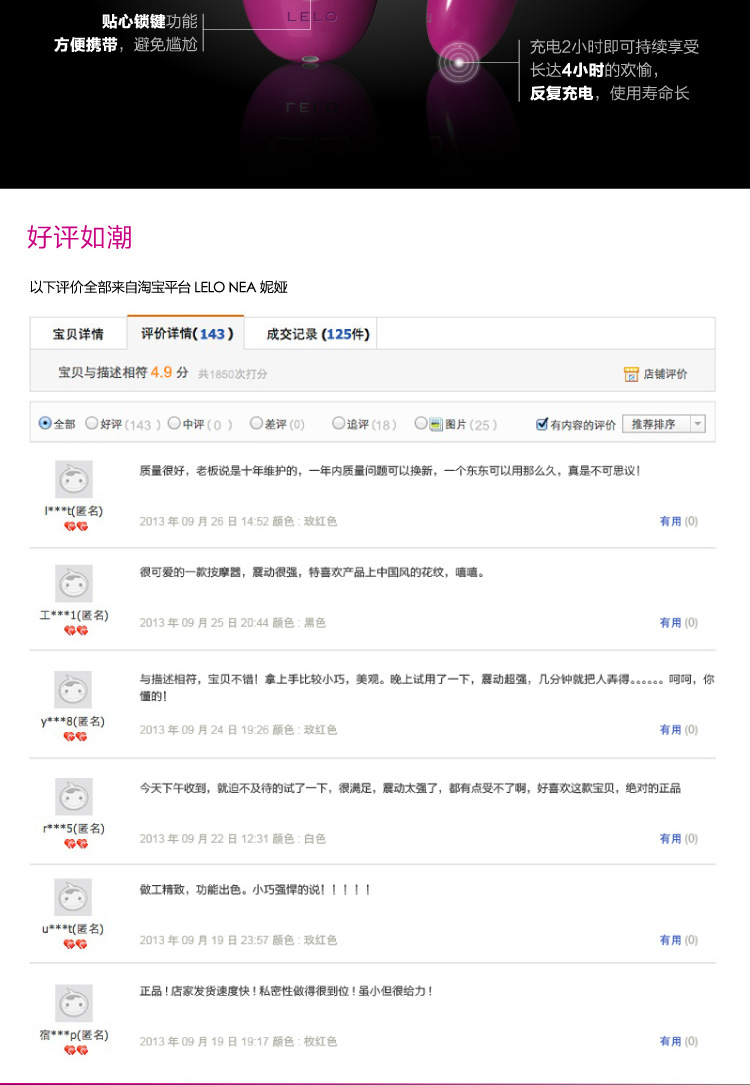This screenshot has width=750, height=1085.
Task: Click the username y***8(匿名)
Action: [73, 721]
